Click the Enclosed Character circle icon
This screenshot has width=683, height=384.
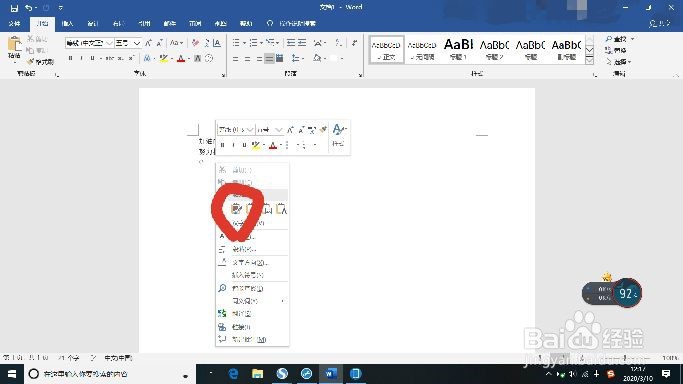tap(209, 58)
